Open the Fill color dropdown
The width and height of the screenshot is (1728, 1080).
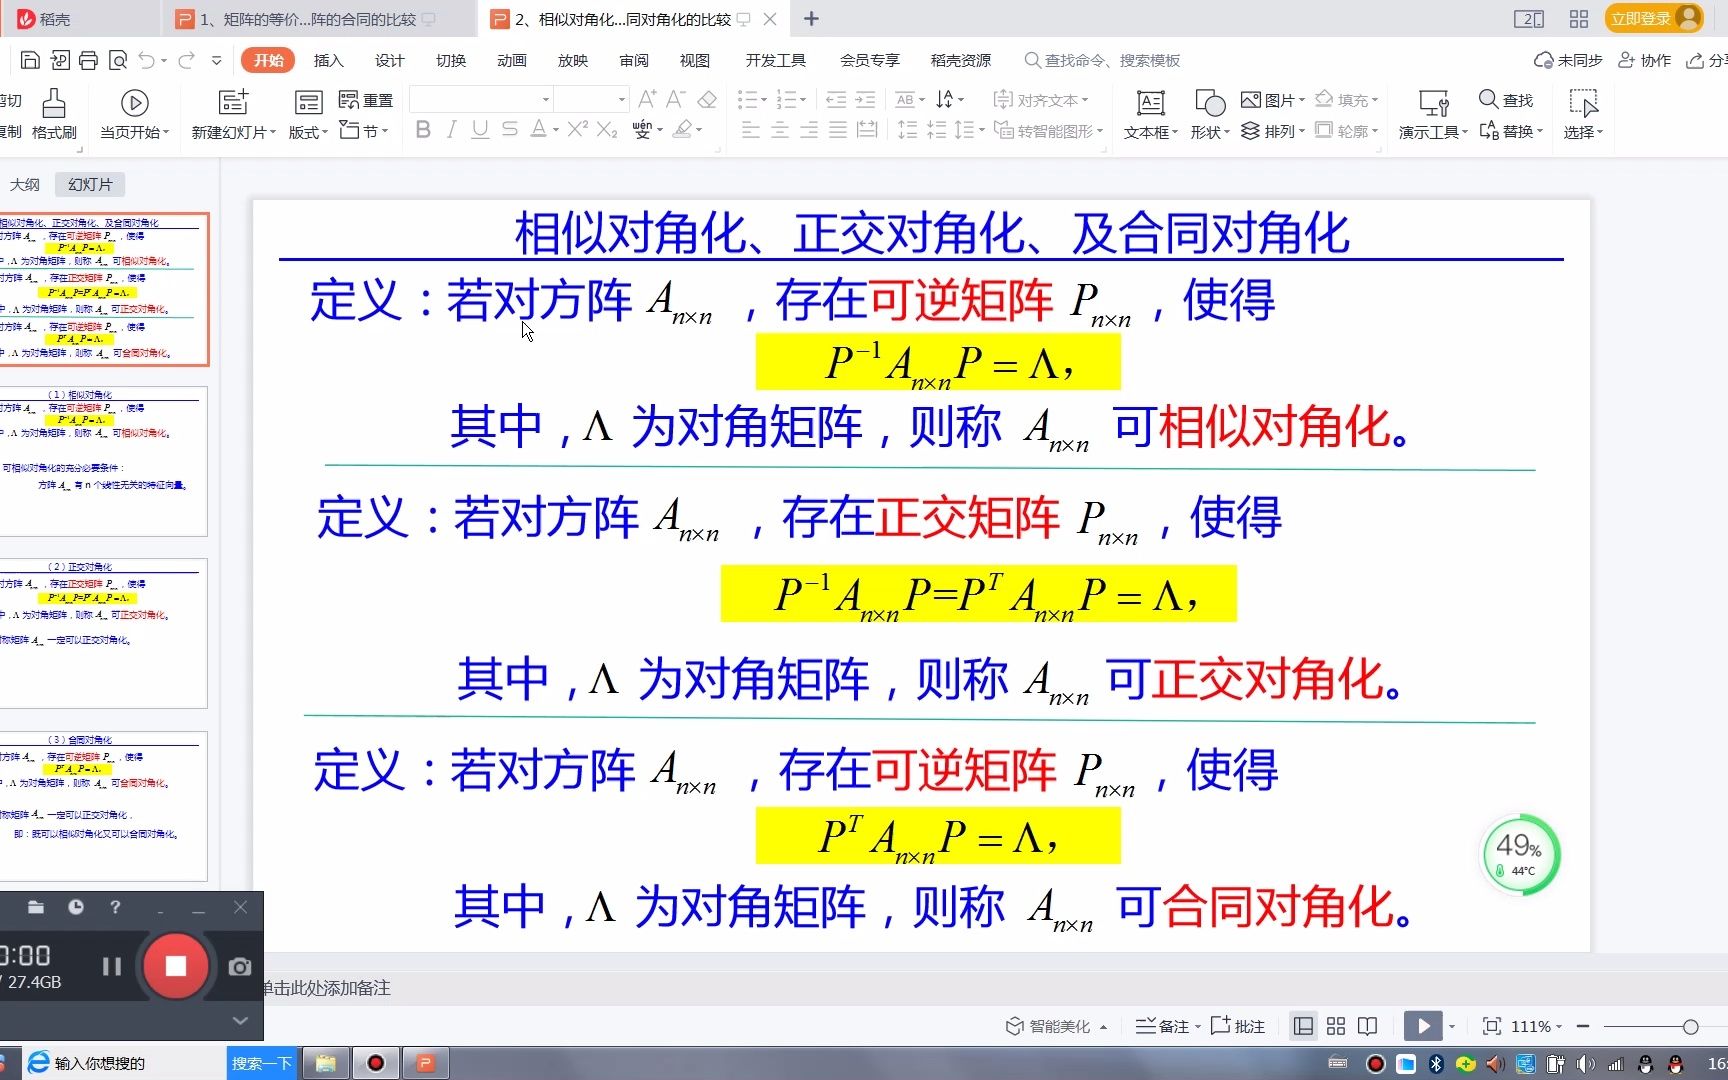tap(1346, 100)
